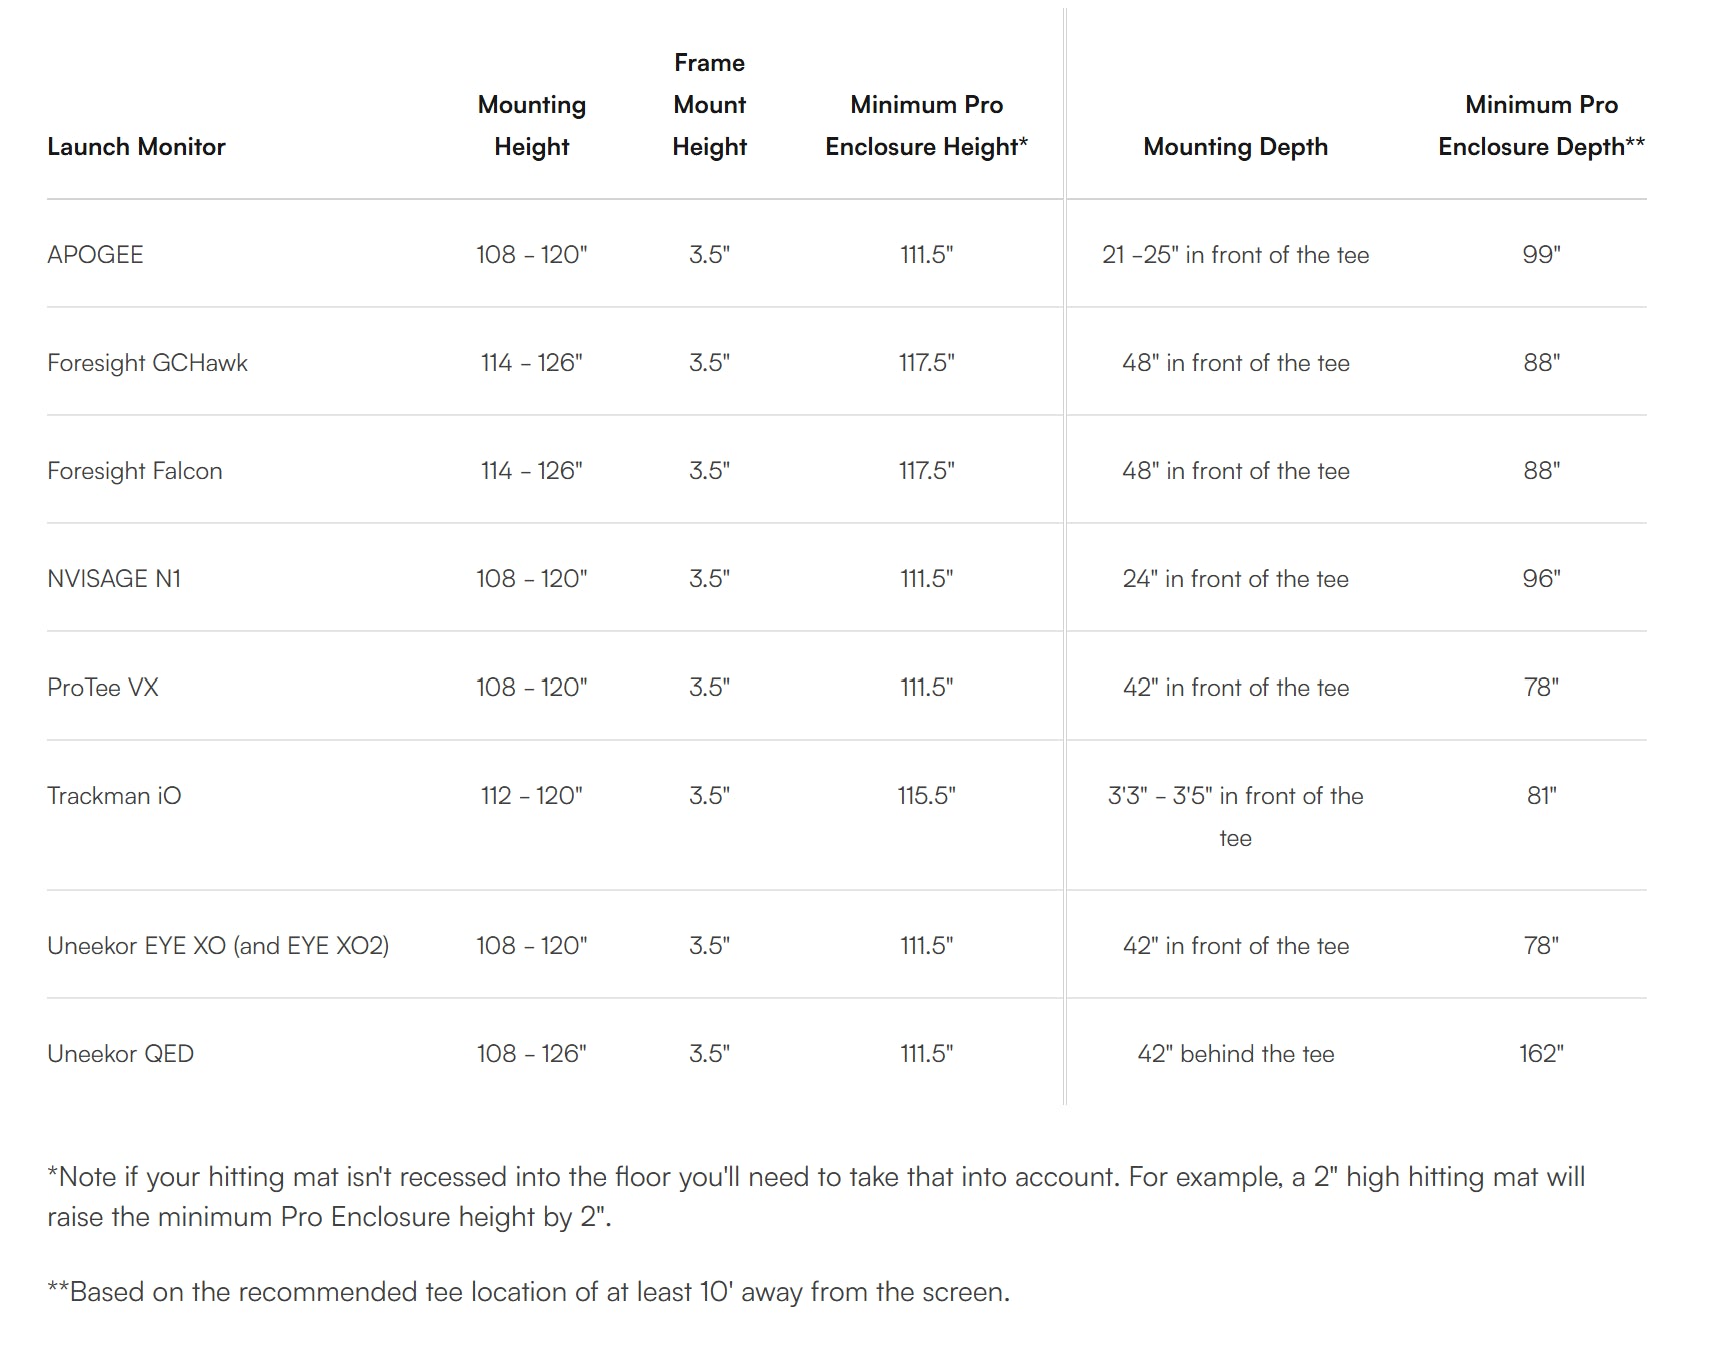Select Uneekor EYE XO (and EYE XO2) label

pyautogui.click(x=218, y=946)
